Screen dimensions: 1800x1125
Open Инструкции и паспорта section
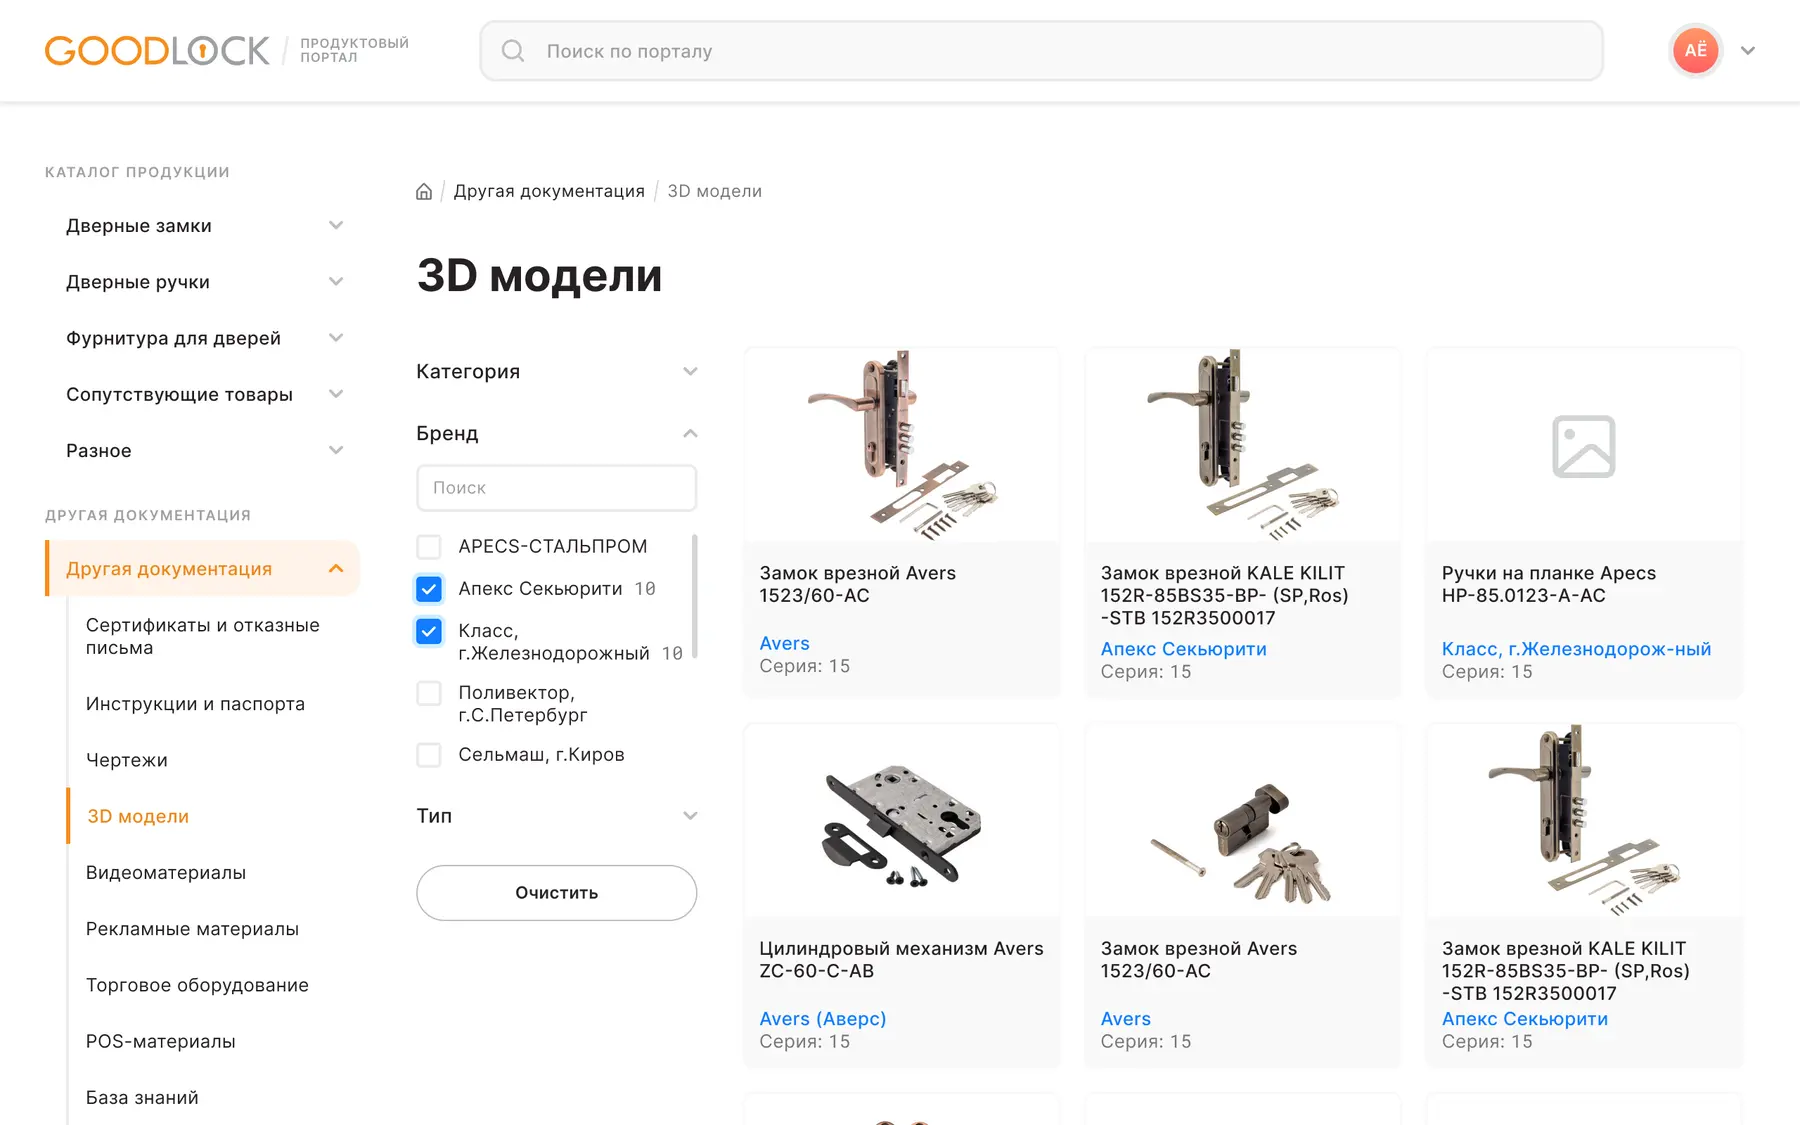click(195, 704)
